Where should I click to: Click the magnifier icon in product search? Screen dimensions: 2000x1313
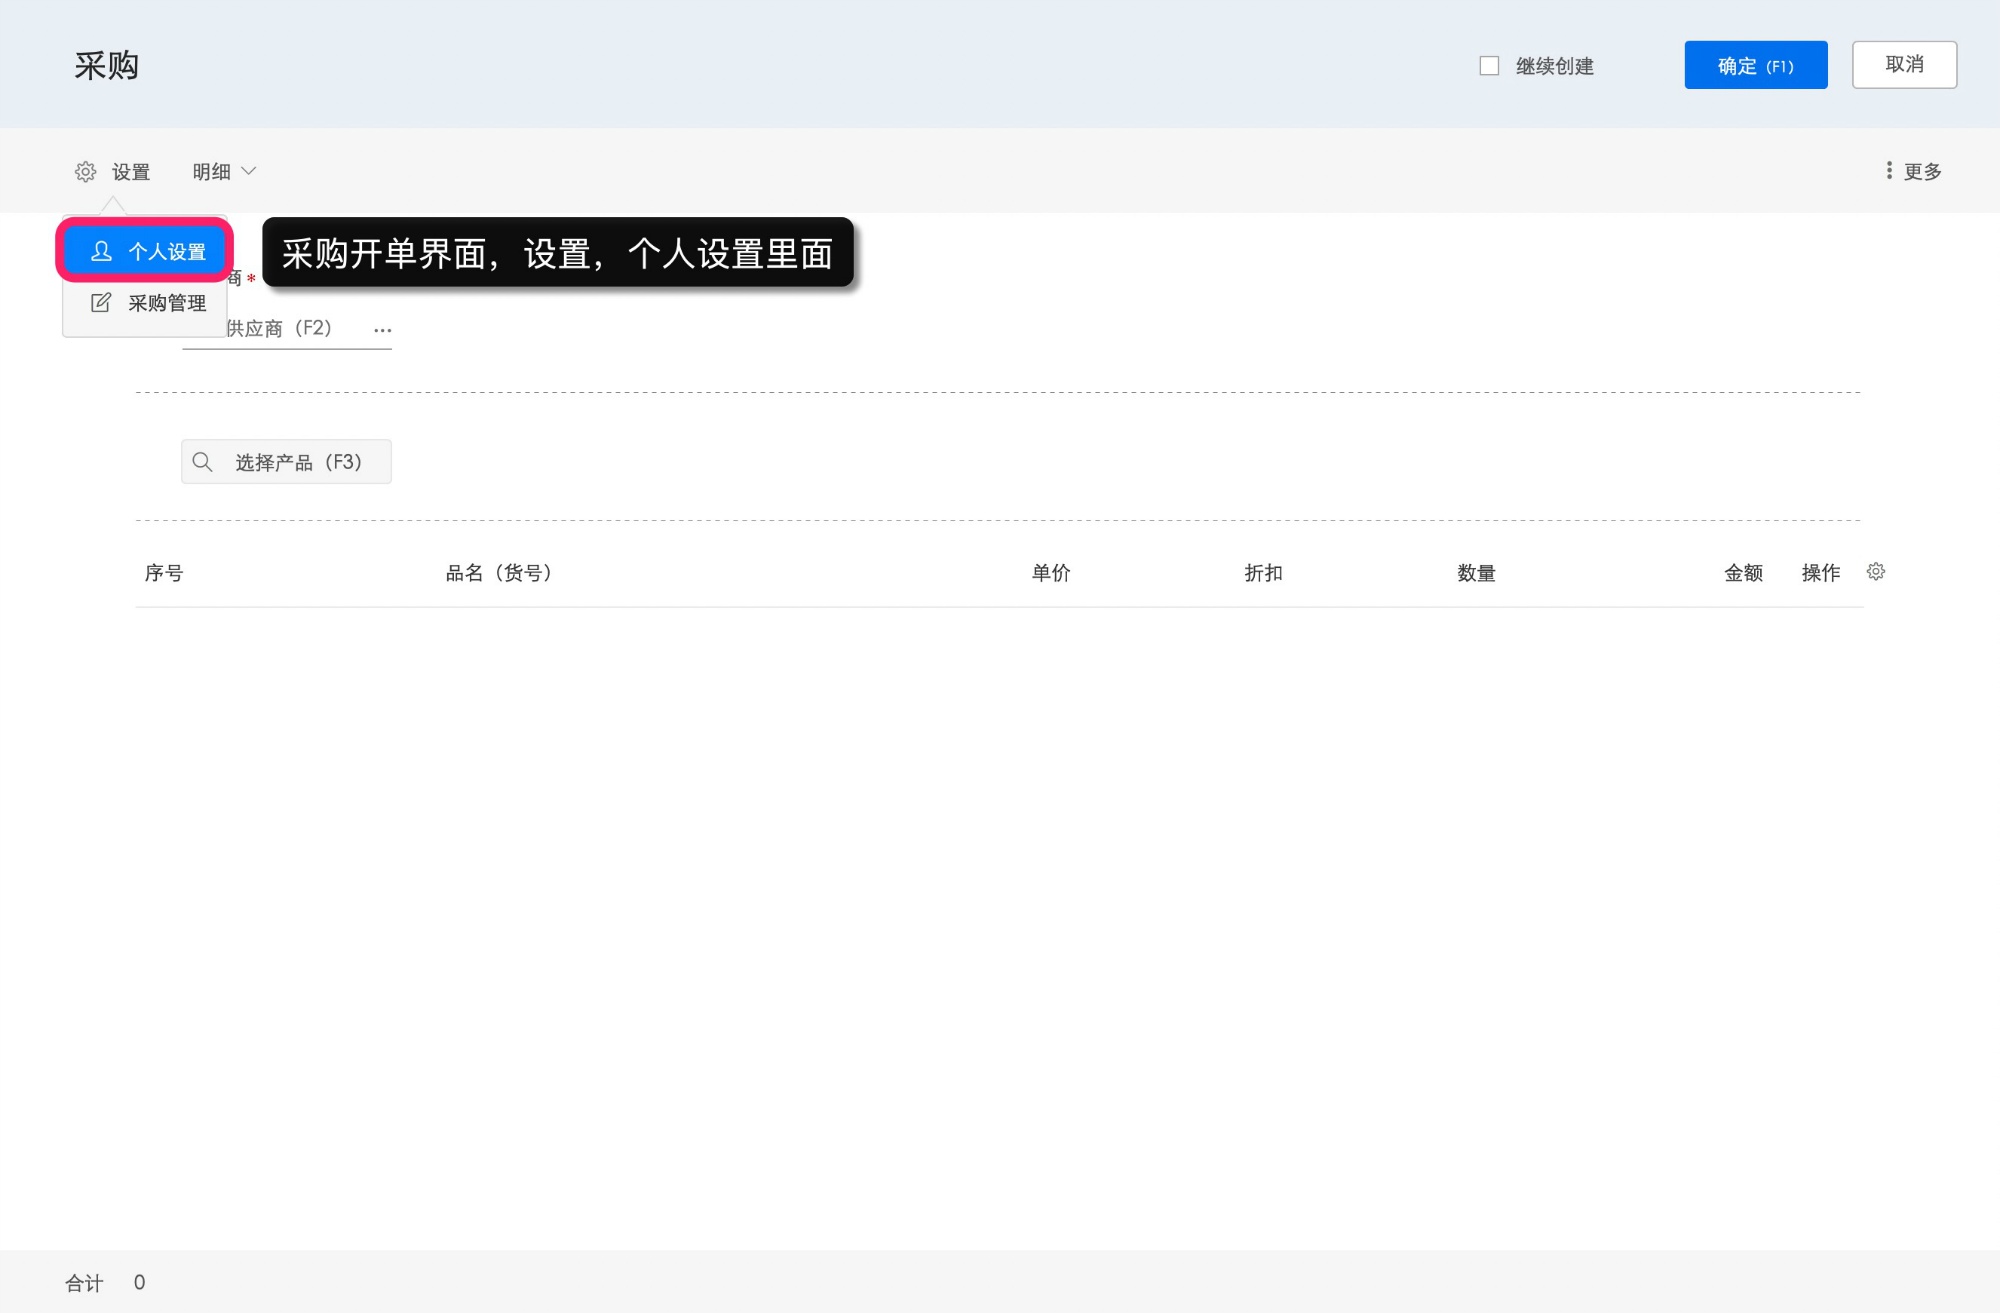pos(203,462)
